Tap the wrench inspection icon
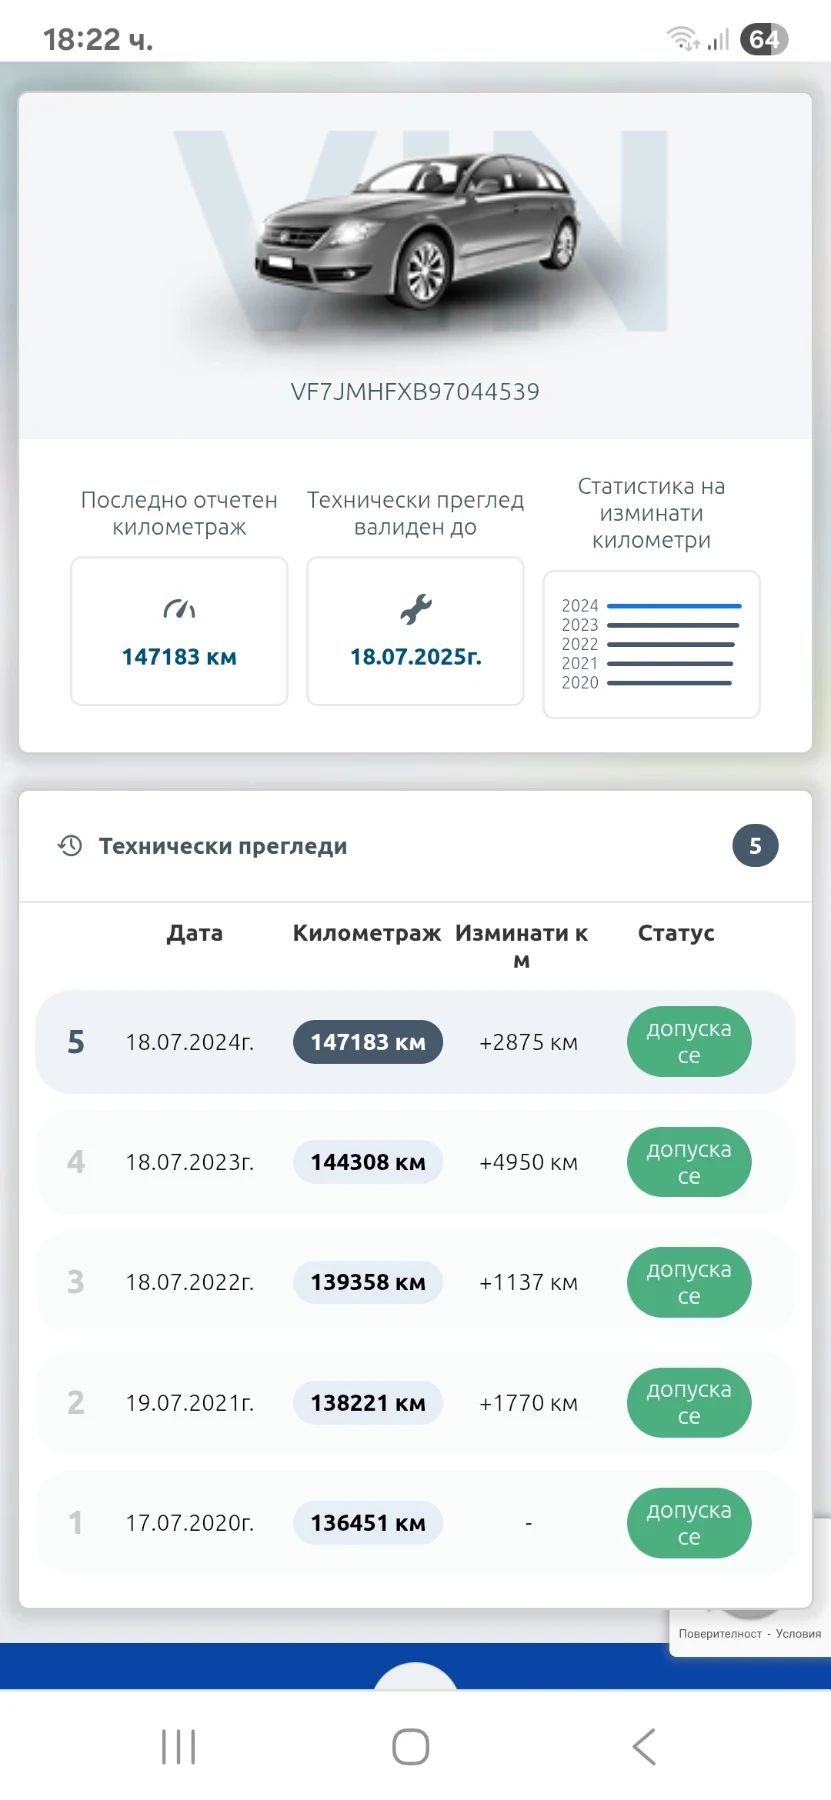831x1800 pixels. click(x=415, y=609)
